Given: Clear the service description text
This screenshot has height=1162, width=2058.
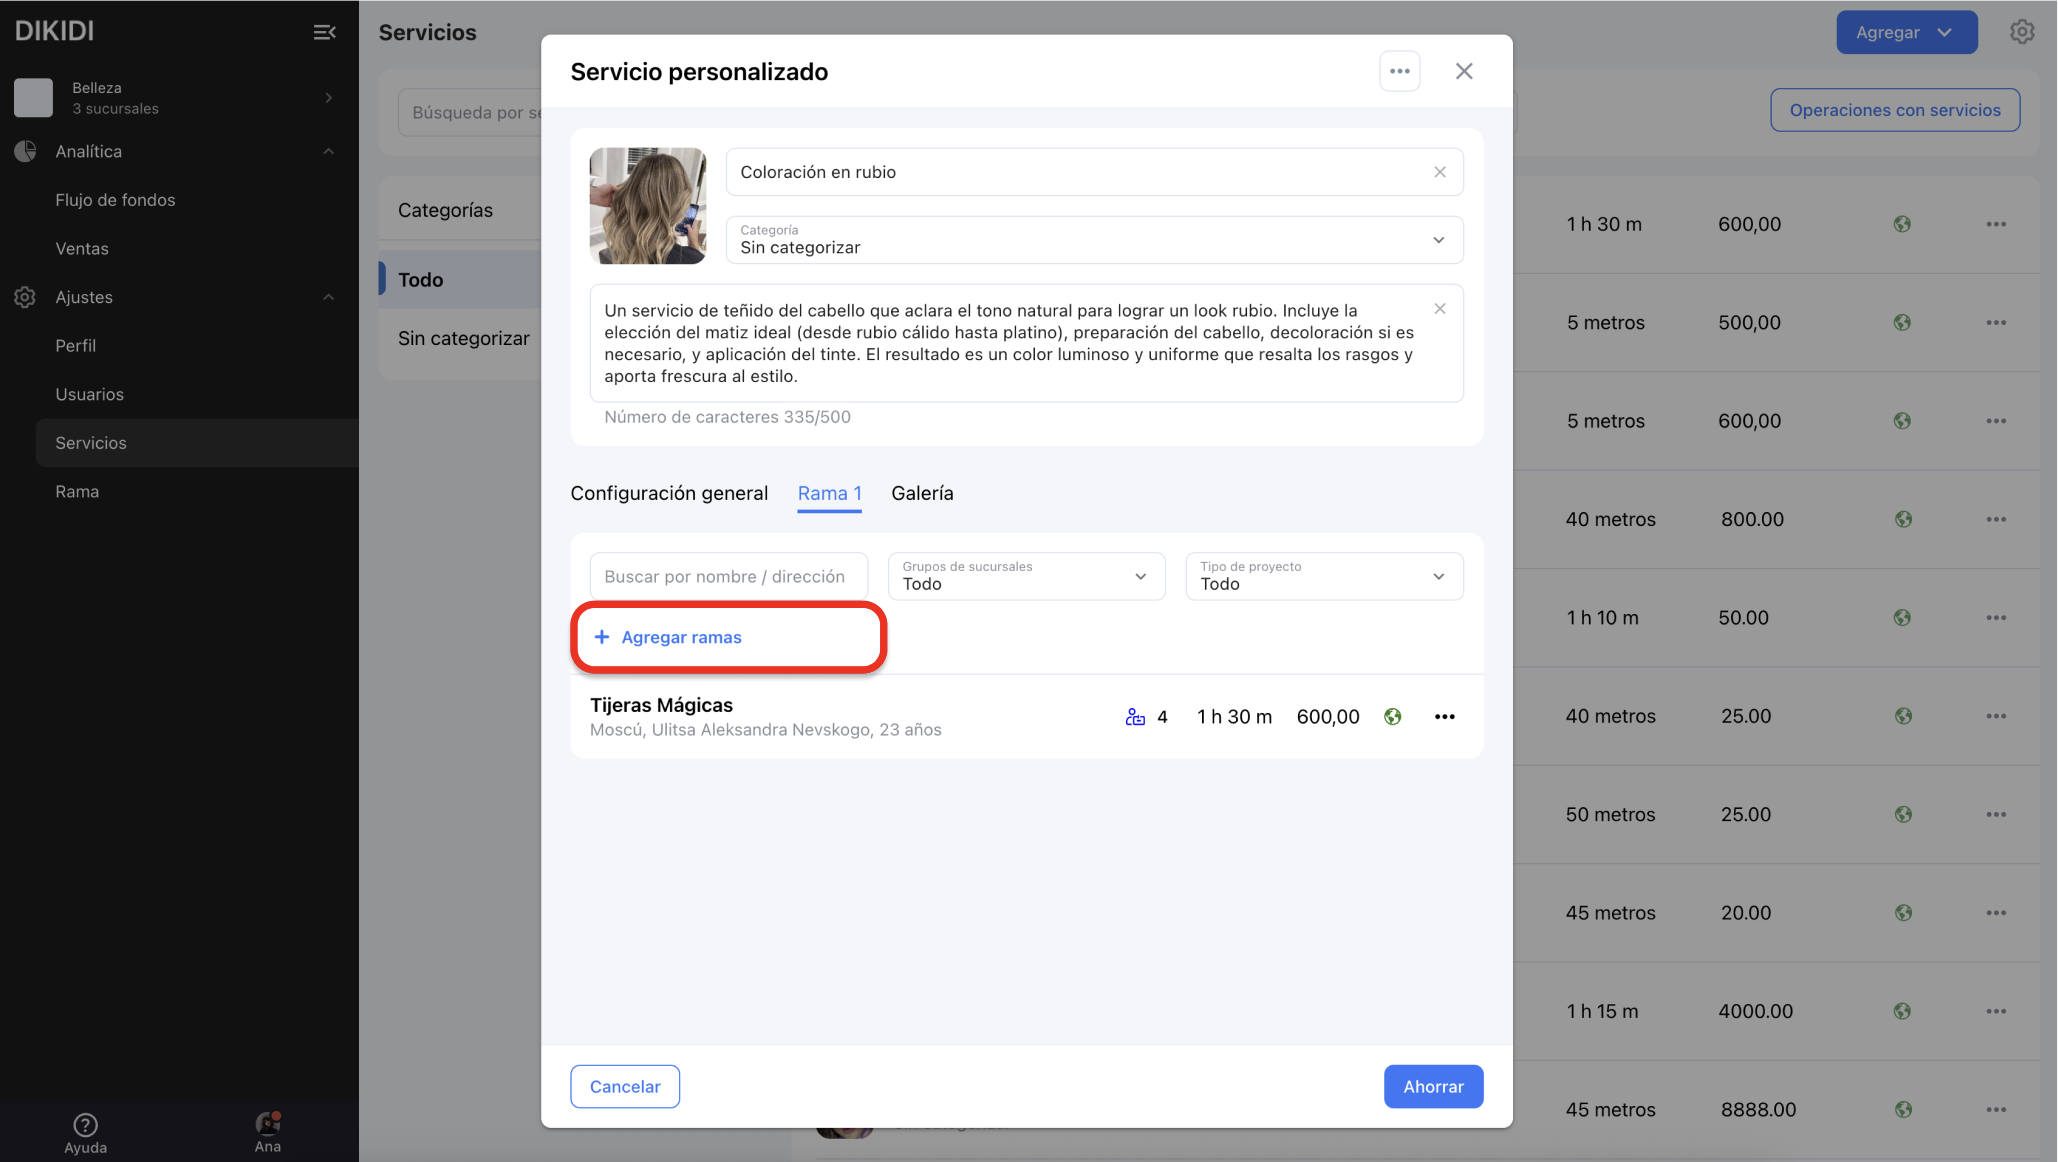Looking at the screenshot, I should [x=1439, y=309].
